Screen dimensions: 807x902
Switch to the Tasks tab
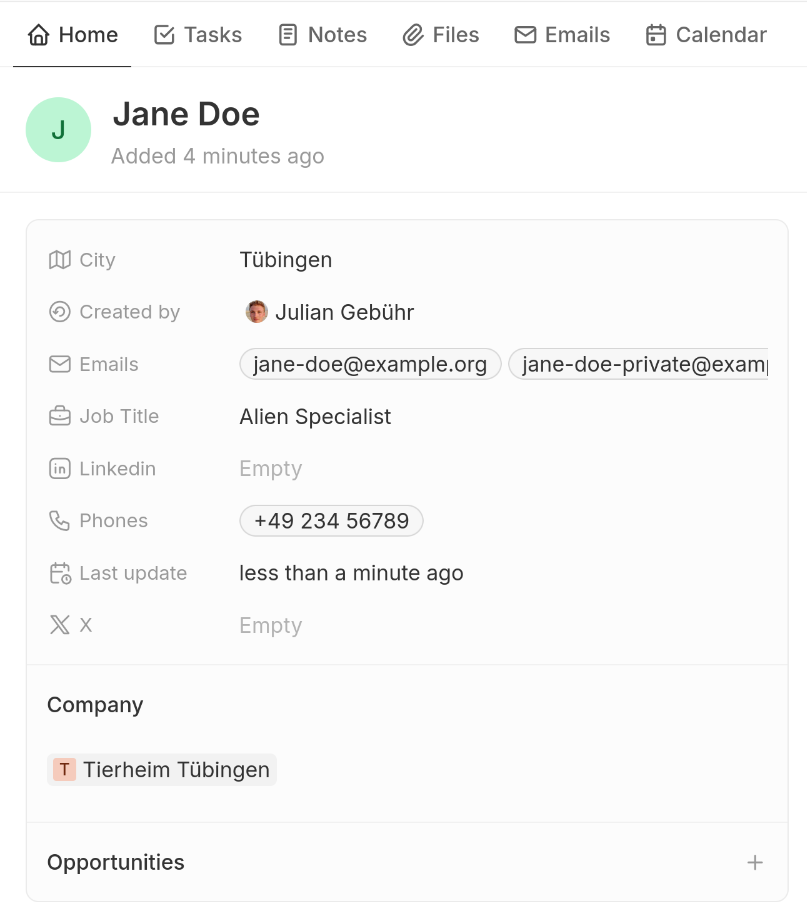tap(198, 35)
